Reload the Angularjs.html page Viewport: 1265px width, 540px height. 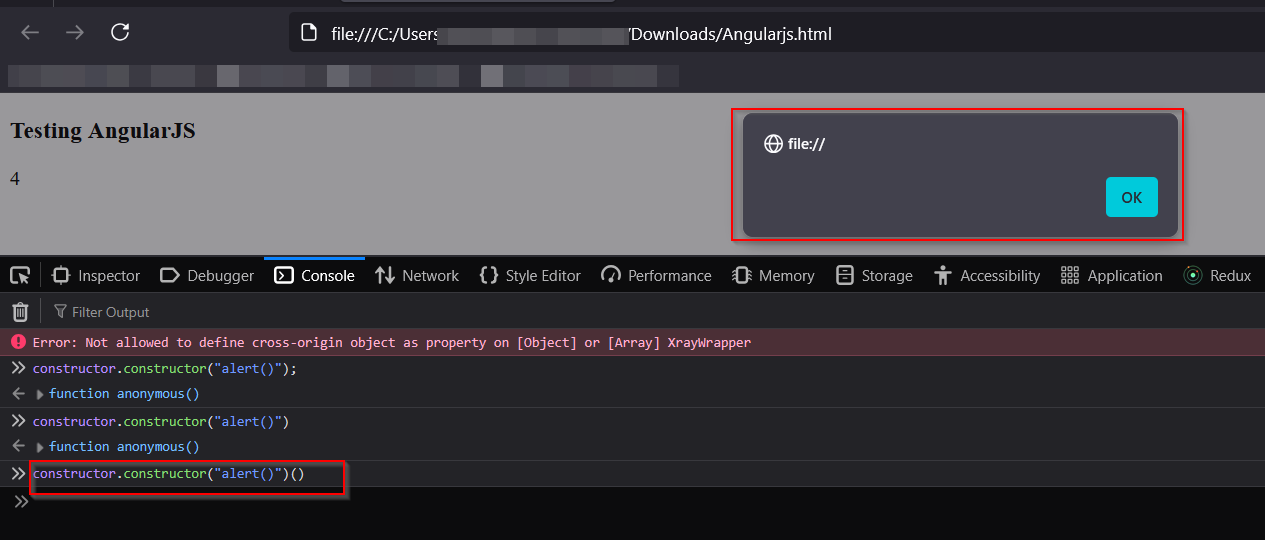(x=120, y=32)
